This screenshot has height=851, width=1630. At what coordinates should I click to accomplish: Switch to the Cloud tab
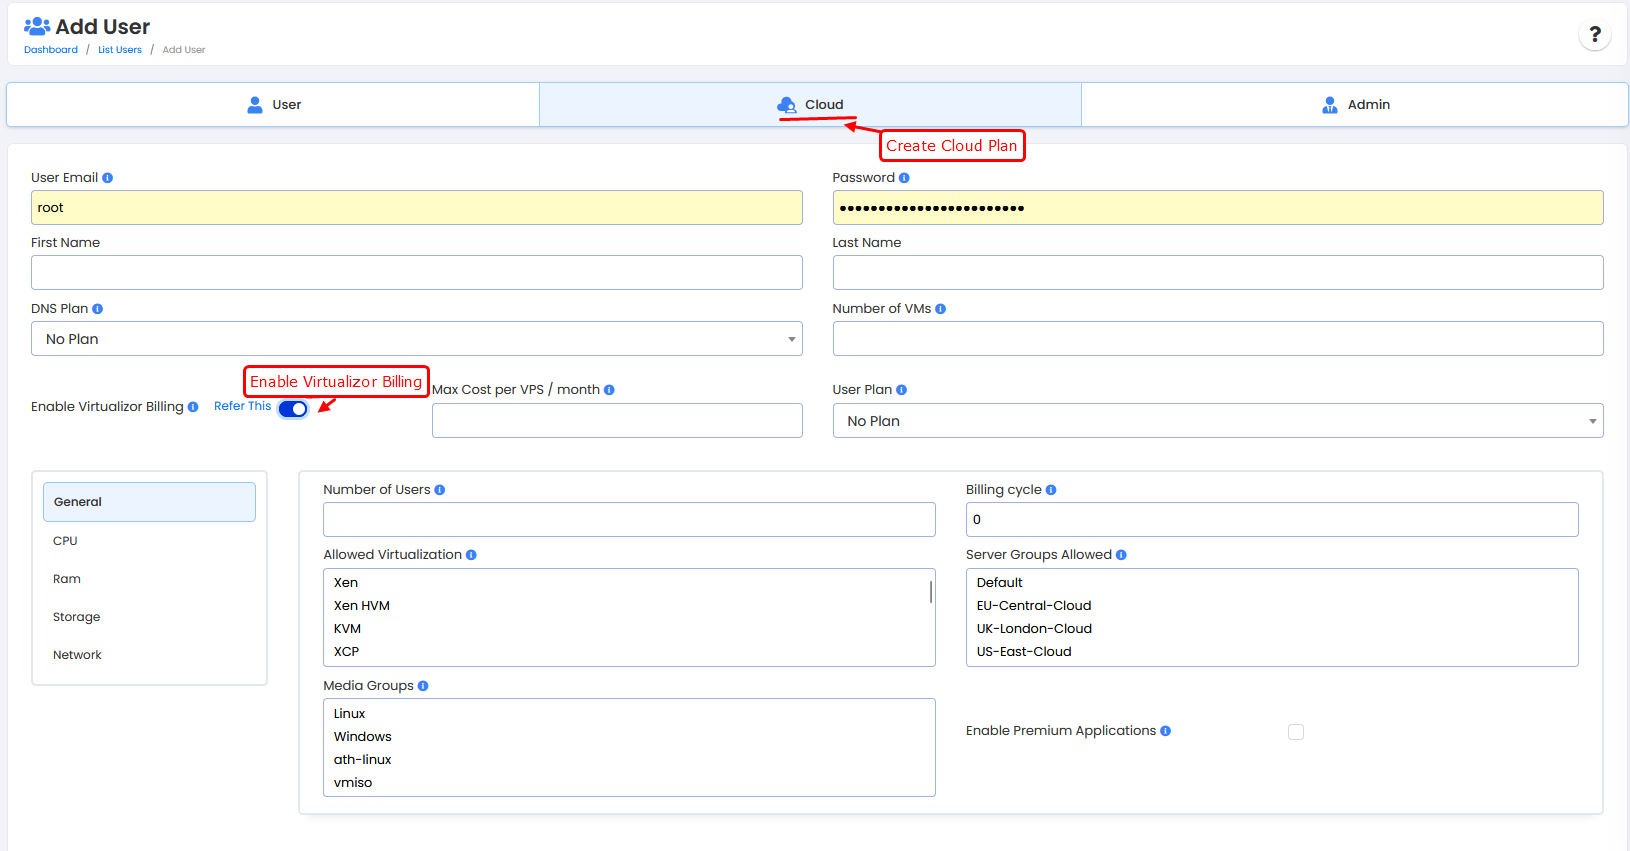click(810, 105)
